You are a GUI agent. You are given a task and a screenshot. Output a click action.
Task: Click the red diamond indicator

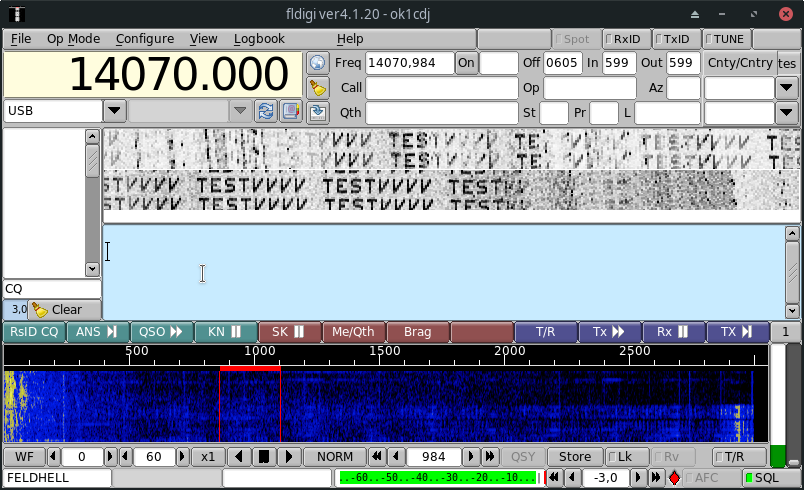point(674,478)
